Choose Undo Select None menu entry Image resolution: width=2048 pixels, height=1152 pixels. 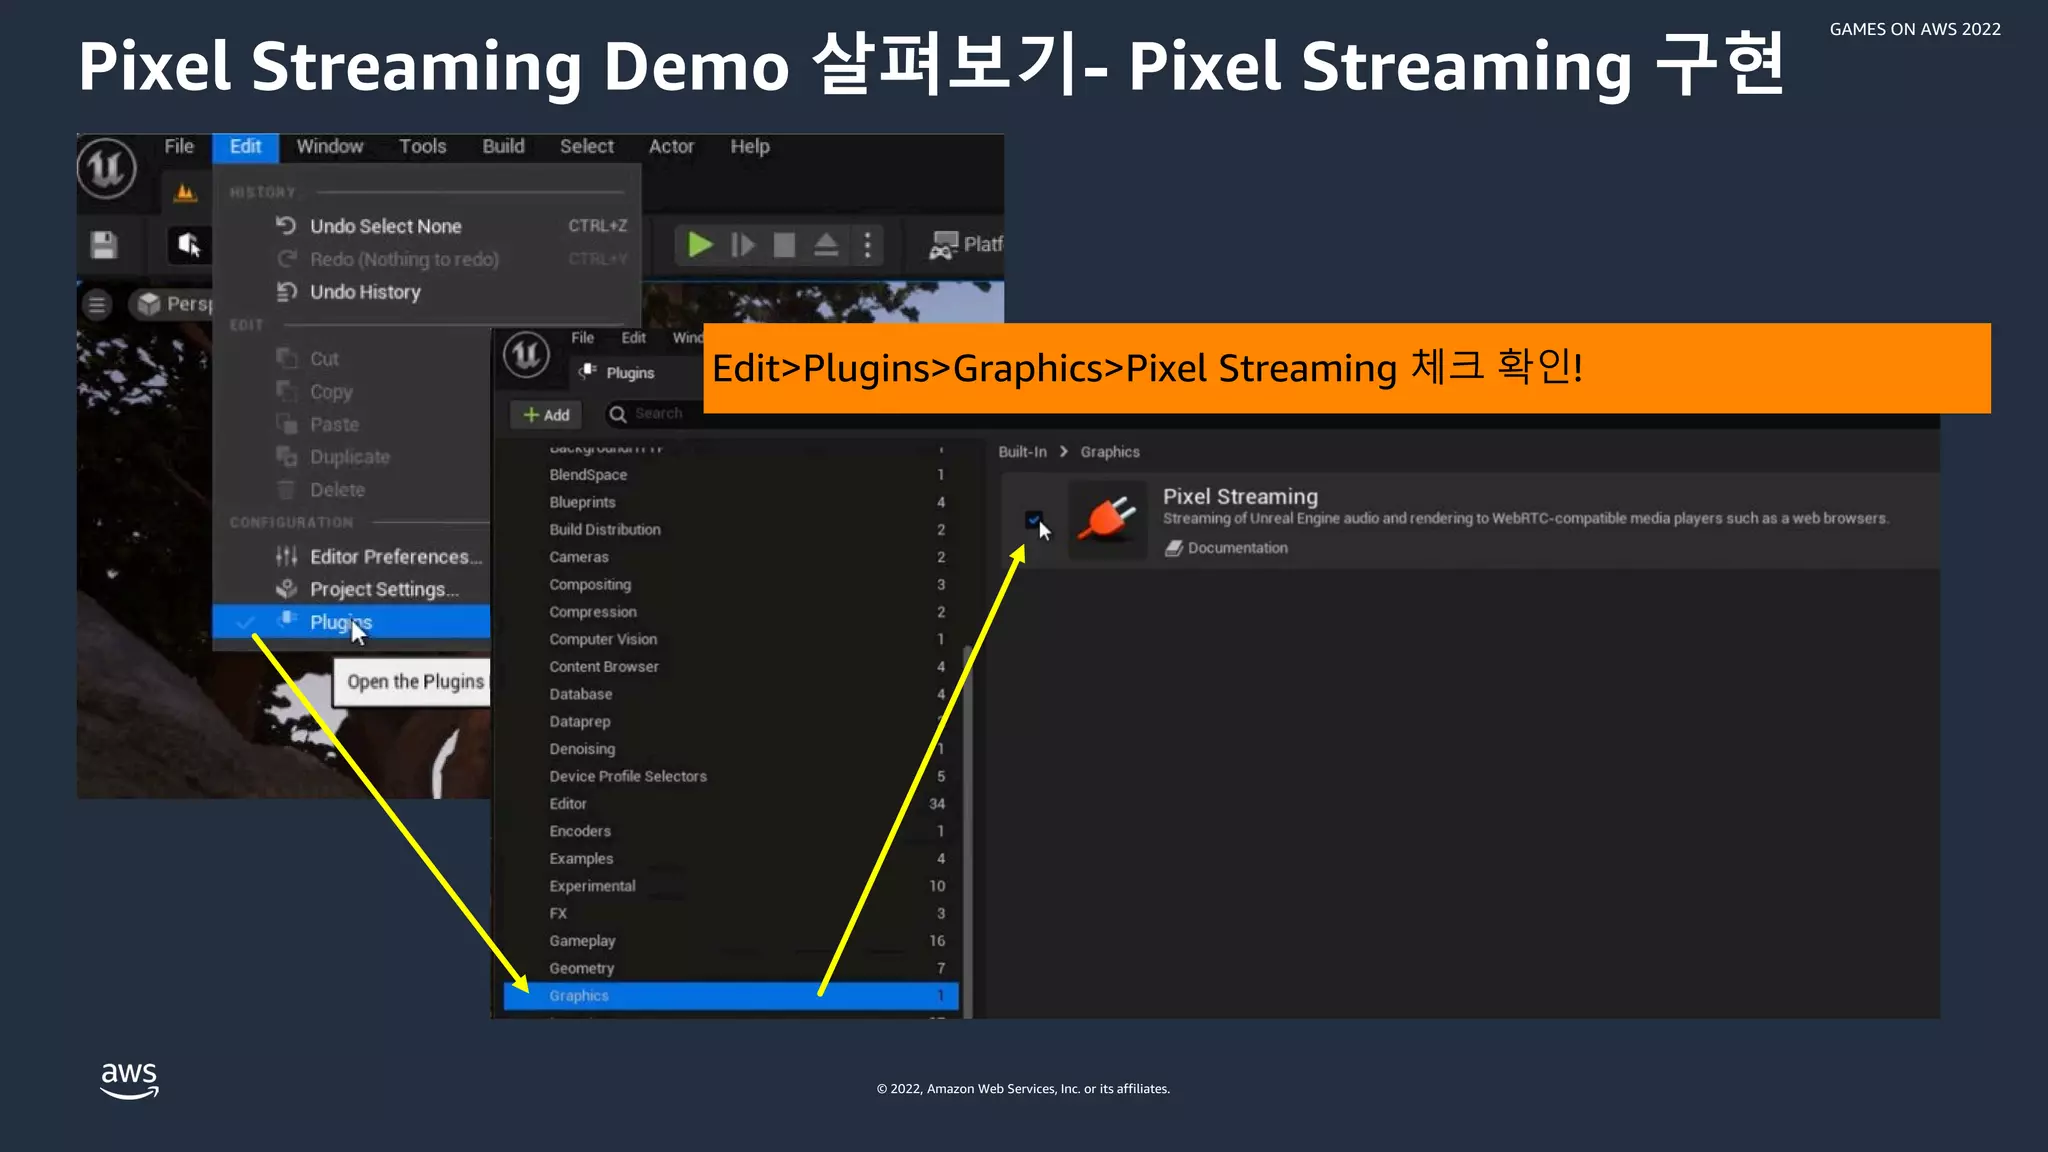[x=427, y=226]
